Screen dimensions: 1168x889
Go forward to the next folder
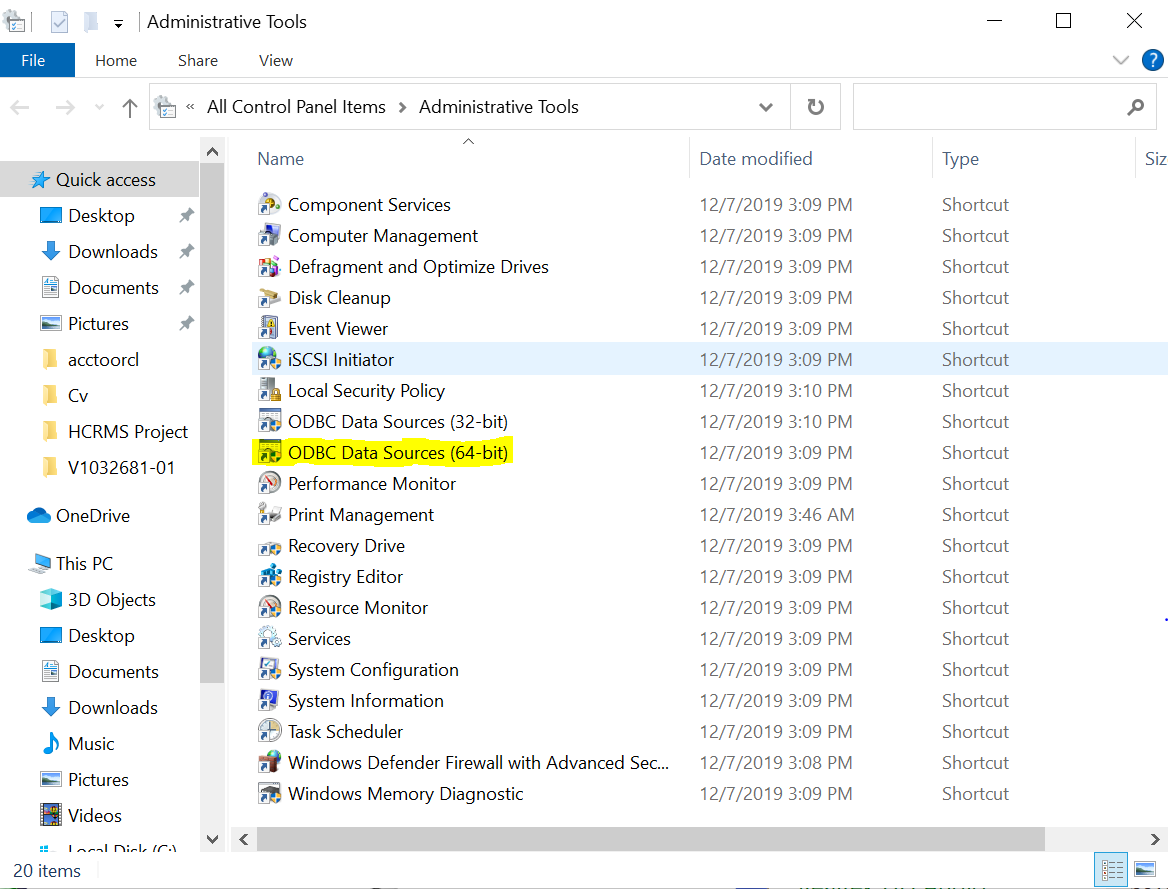[66, 108]
